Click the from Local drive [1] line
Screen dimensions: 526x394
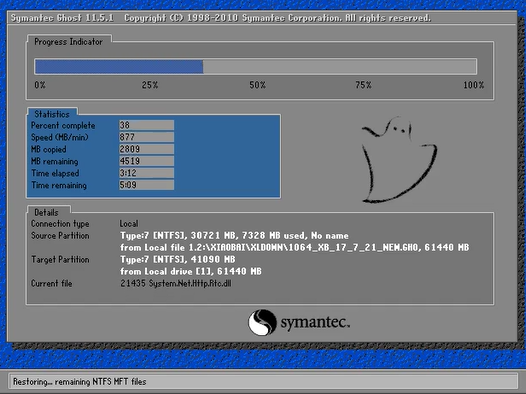pos(191,271)
